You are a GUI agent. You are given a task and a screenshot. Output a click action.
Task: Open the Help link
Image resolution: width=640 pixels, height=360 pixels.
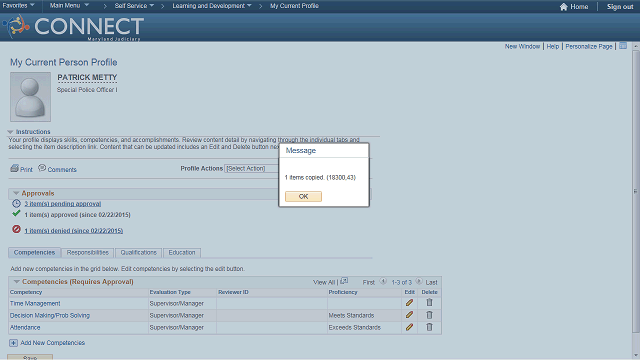point(553,46)
